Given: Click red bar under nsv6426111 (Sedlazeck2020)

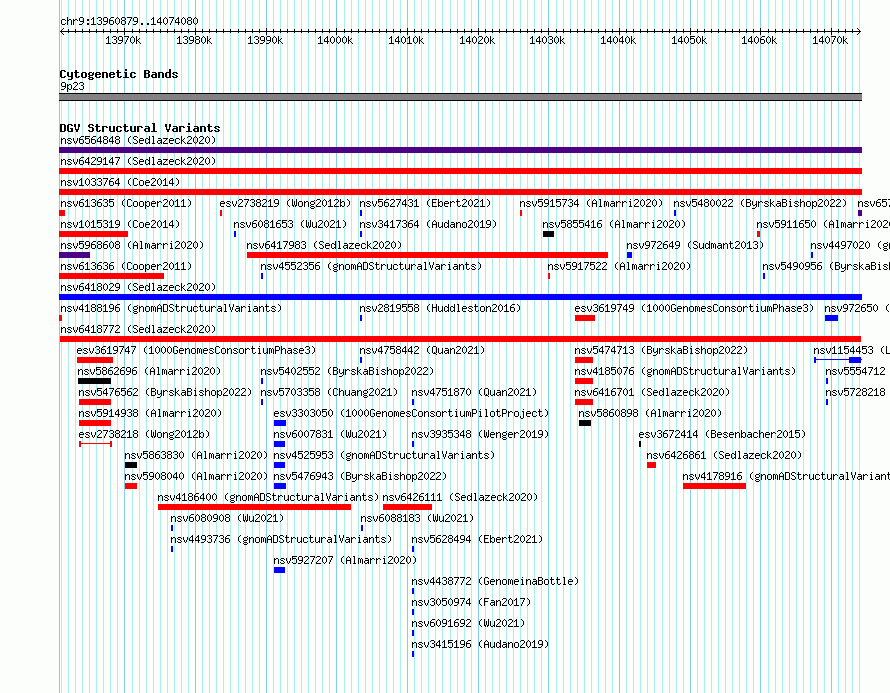Looking at the screenshot, I should [408, 507].
